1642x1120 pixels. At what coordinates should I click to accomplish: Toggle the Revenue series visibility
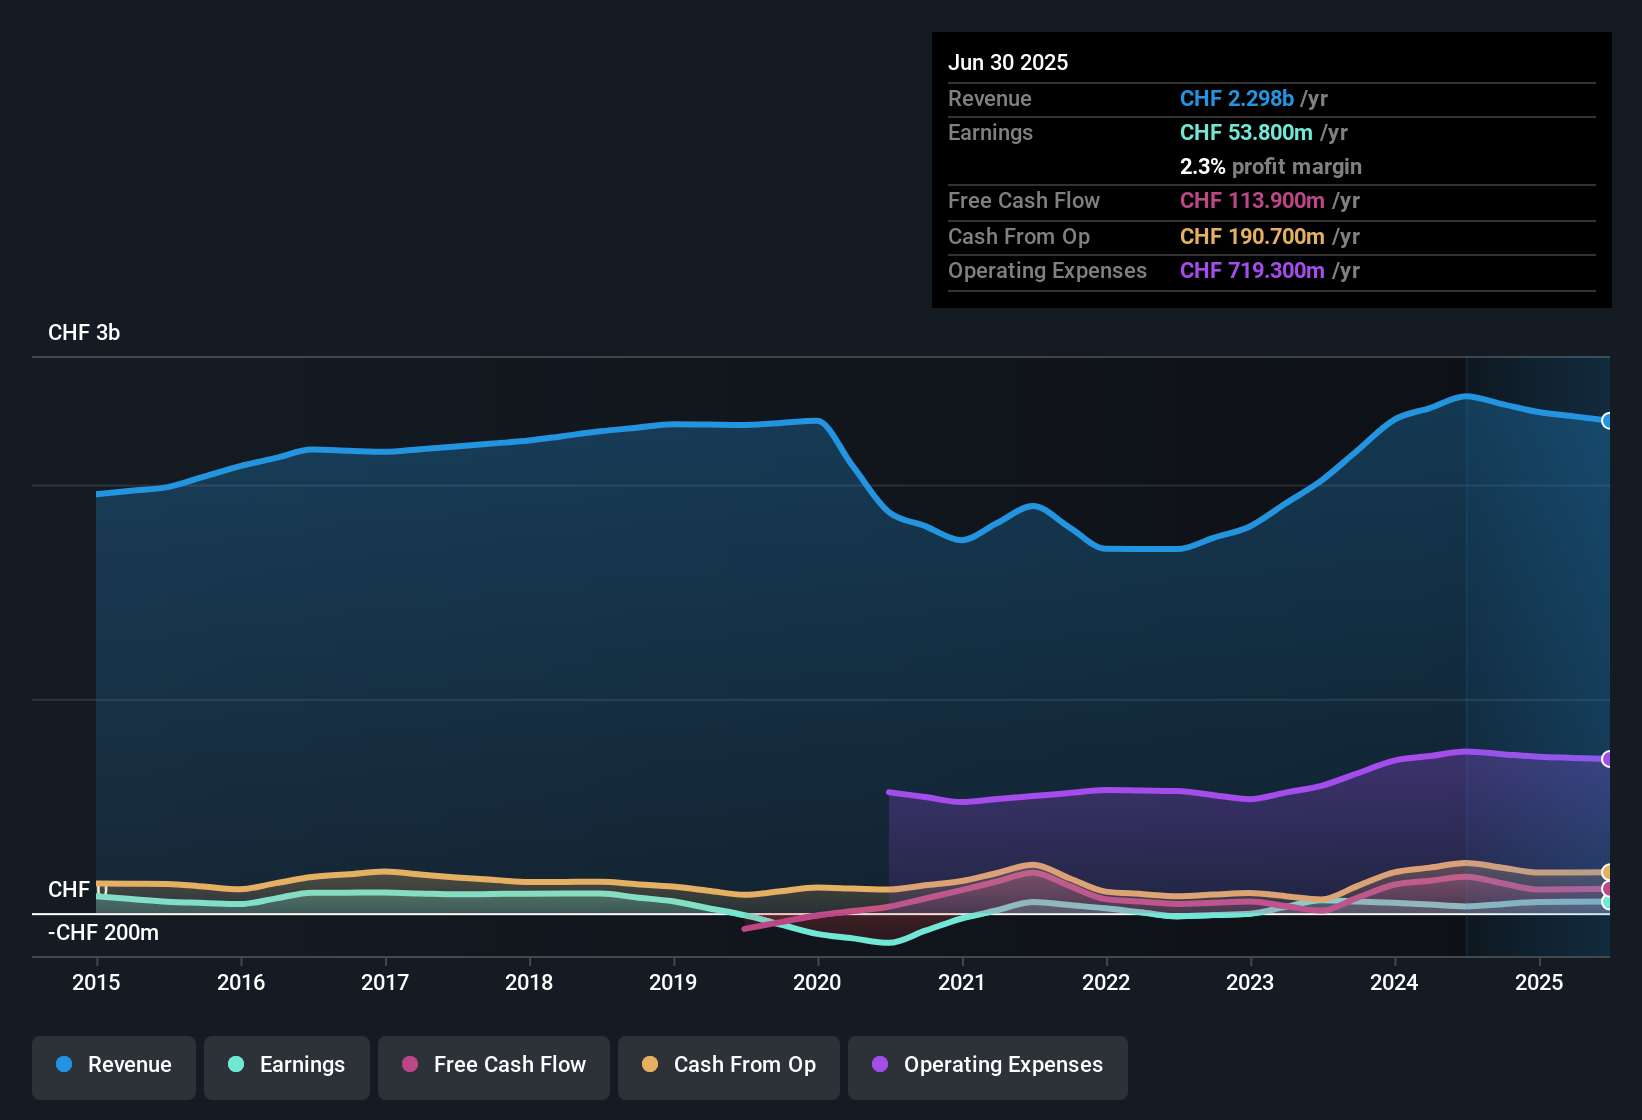113,1065
